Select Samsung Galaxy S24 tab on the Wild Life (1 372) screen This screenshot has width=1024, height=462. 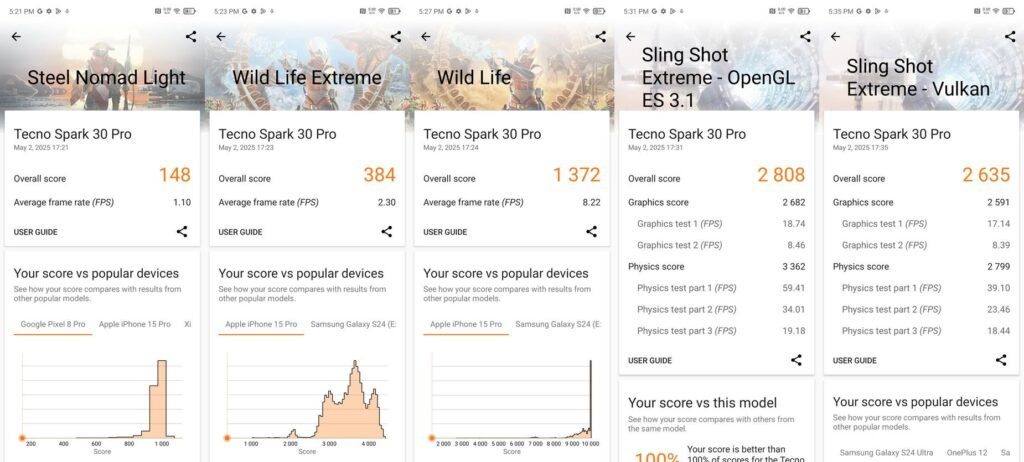[558, 324]
